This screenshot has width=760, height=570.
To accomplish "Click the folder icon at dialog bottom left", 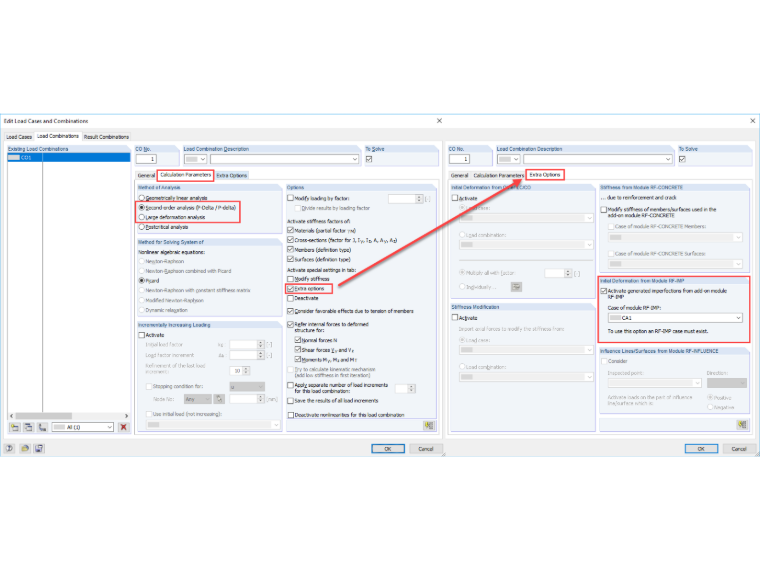I will click(x=25, y=449).
